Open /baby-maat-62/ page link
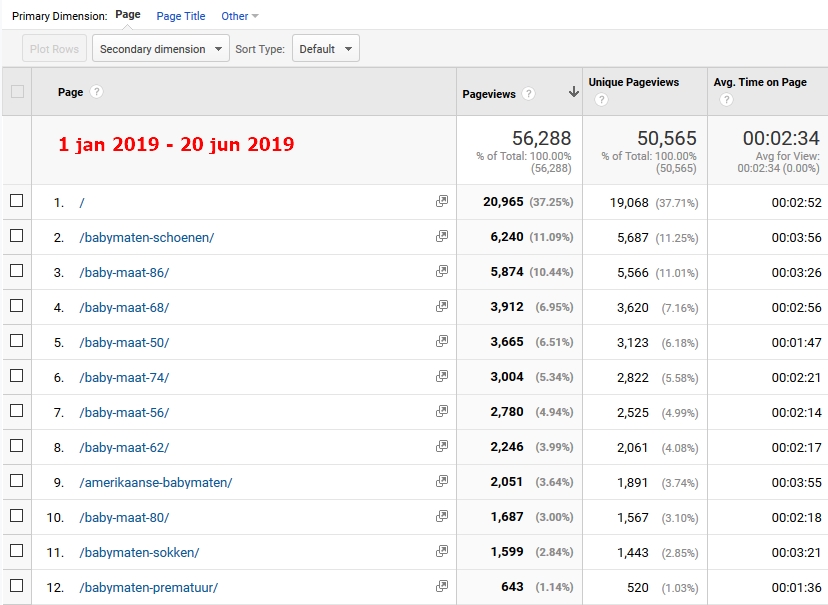 point(124,447)
